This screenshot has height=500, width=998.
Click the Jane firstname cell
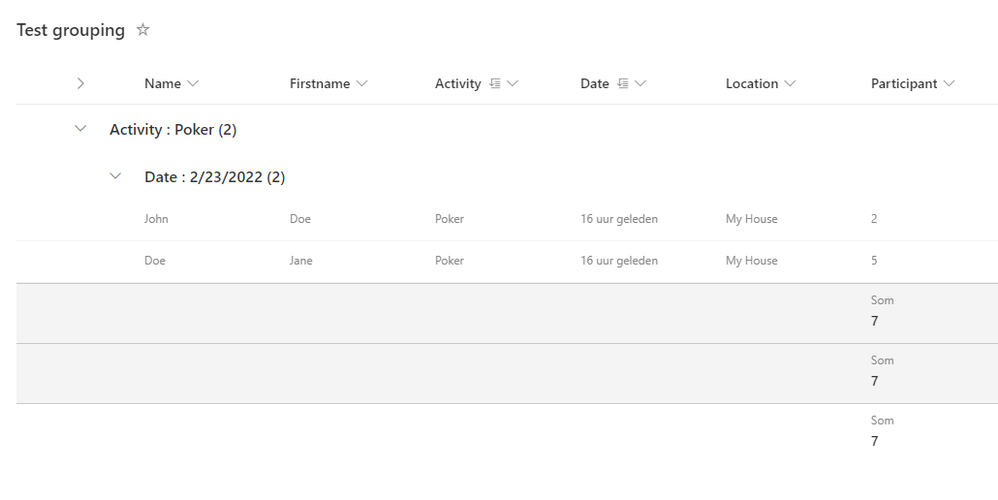pos(301,261)
